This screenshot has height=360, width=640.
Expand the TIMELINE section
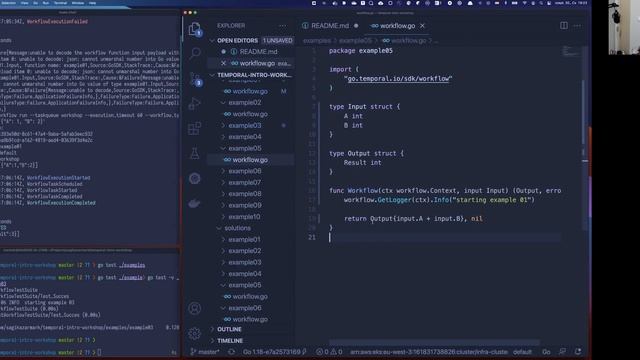[229, 340]
